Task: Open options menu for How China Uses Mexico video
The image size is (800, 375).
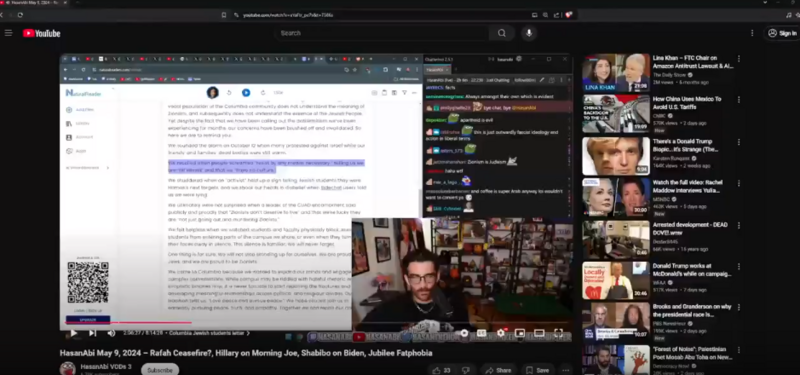Action: (738, 100)
